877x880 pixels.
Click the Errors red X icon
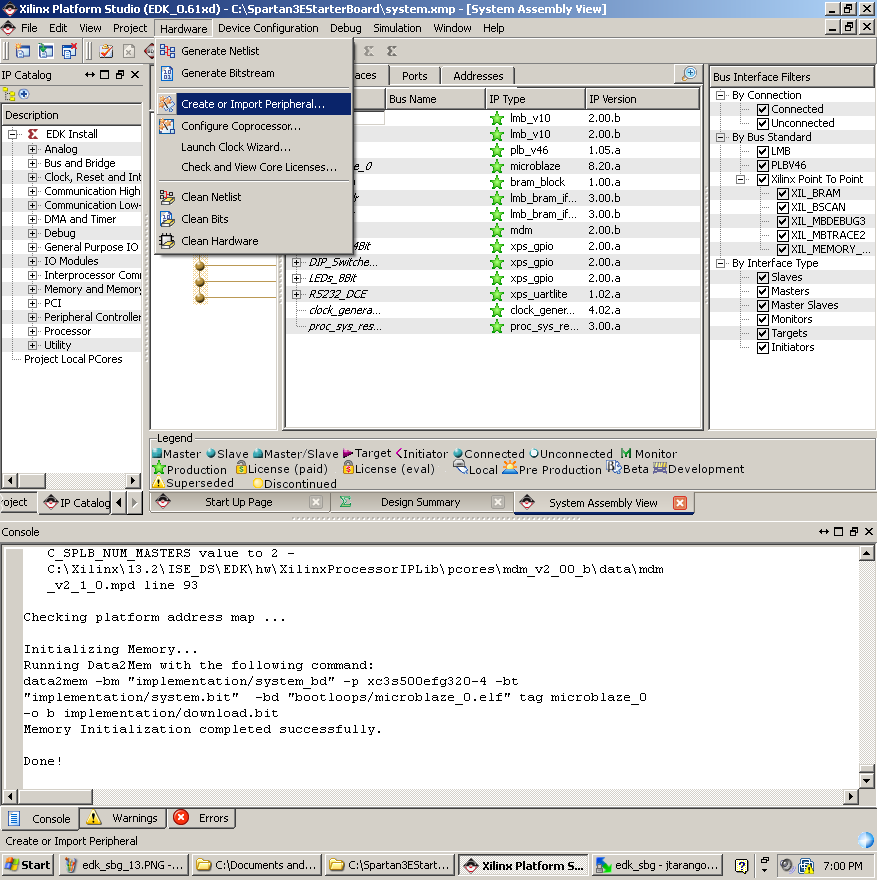point(181,818)
